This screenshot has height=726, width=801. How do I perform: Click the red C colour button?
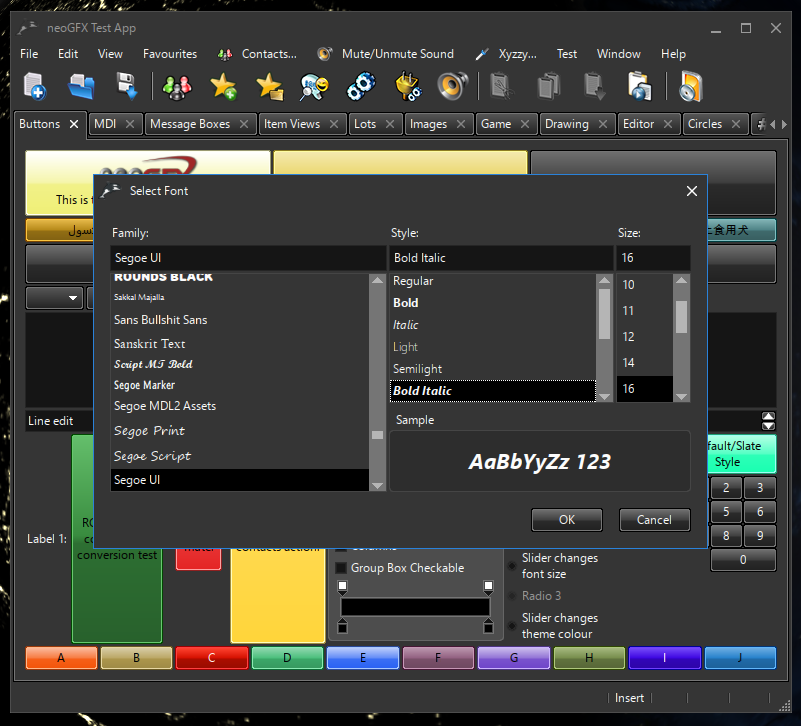212,658
